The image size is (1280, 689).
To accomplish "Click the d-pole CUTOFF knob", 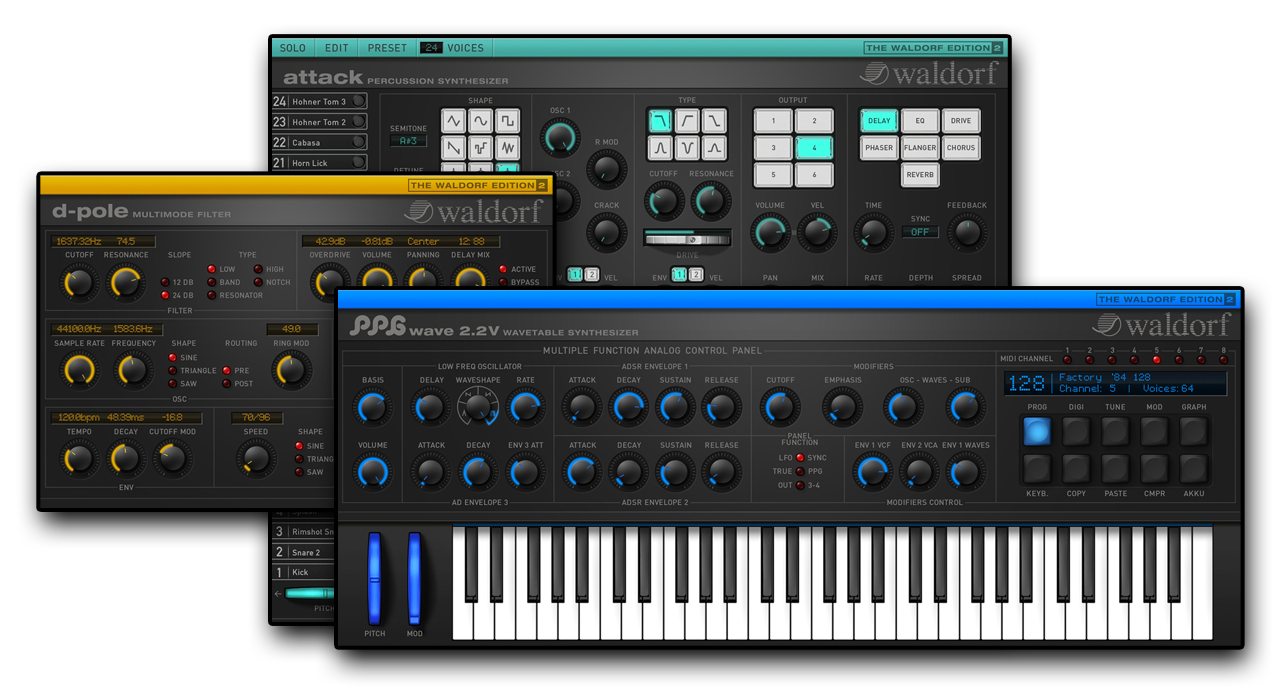I will coord(78,284).
